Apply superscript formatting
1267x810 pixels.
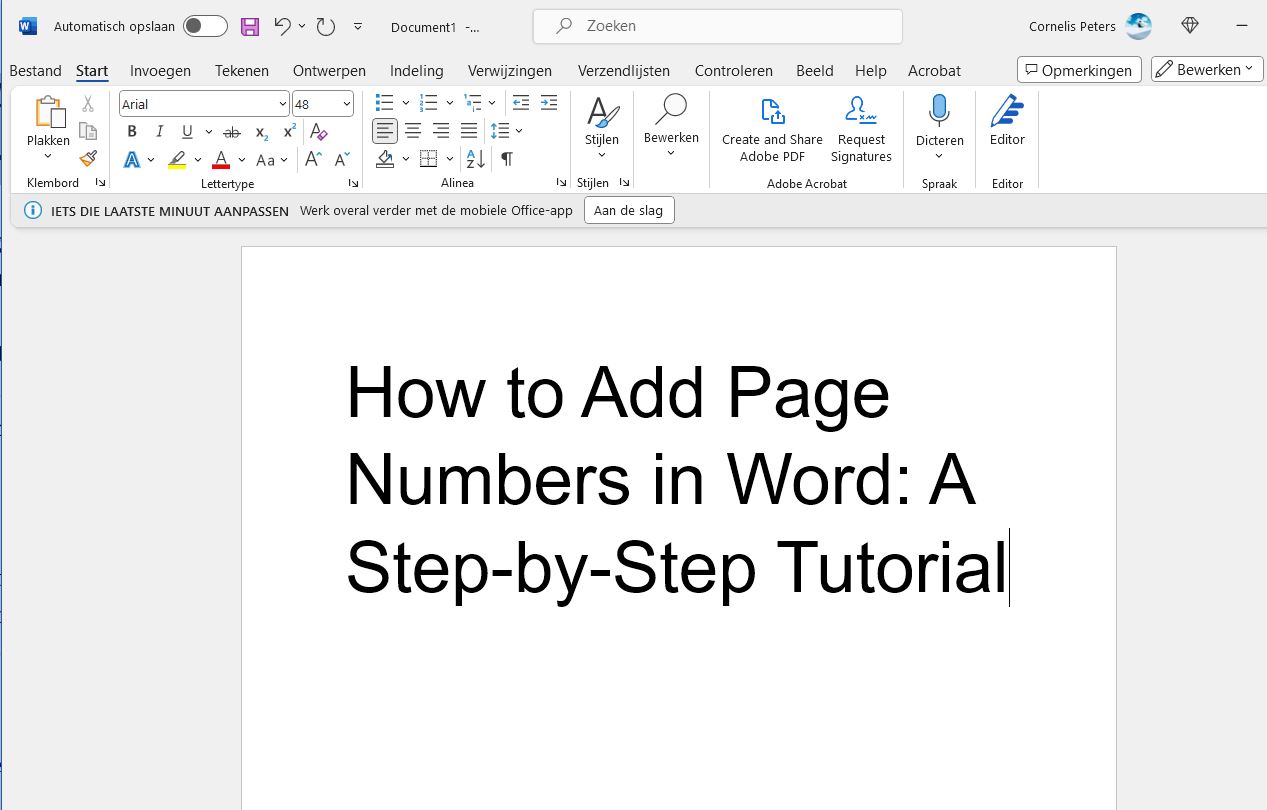(x=288, y=129)
